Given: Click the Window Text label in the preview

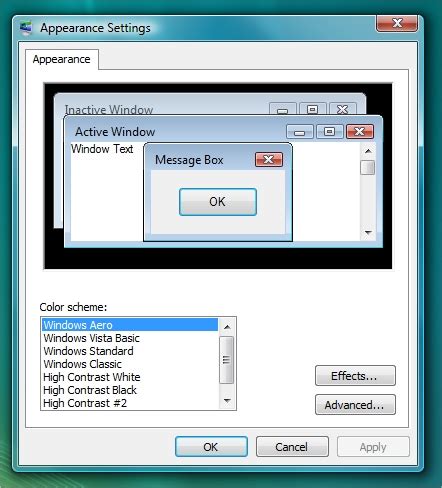Looking at the screenshot, I should [x=102, y=149].
